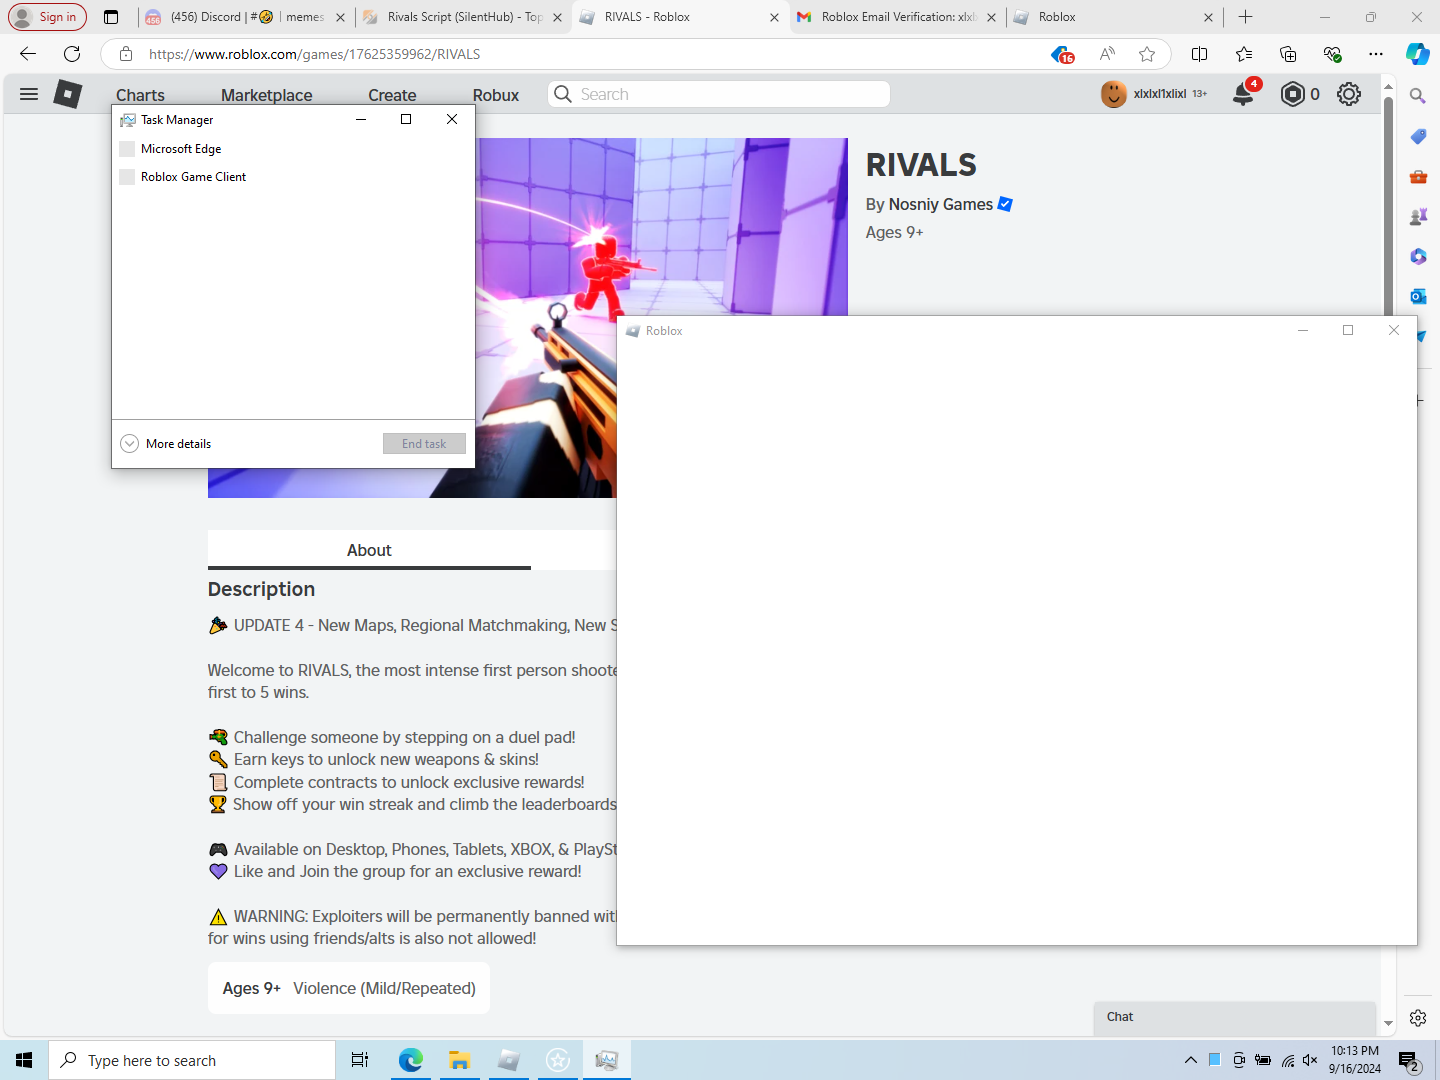The width and height of the screenshot is (1440, 1080).
Task: Open Roblox notifications bell
Action: (1243, 94)
